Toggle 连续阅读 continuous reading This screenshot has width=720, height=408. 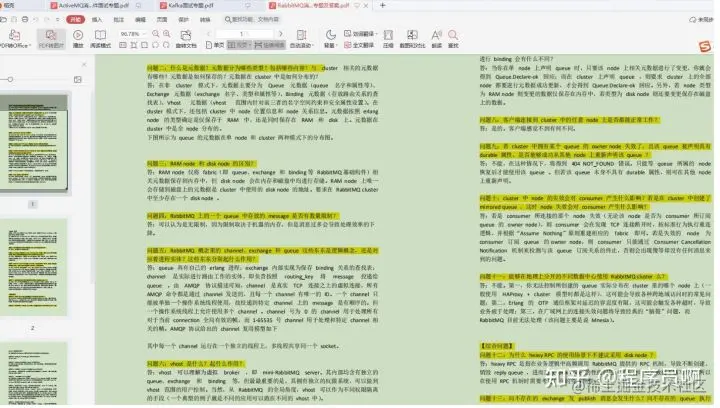(x=270, y=45)
